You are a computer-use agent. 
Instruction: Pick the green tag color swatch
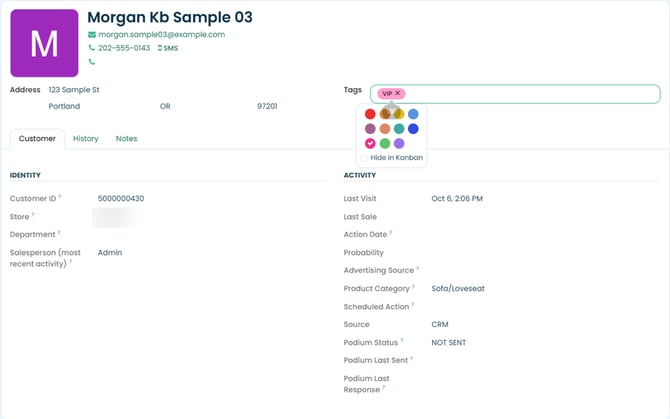tap(385, 144)
